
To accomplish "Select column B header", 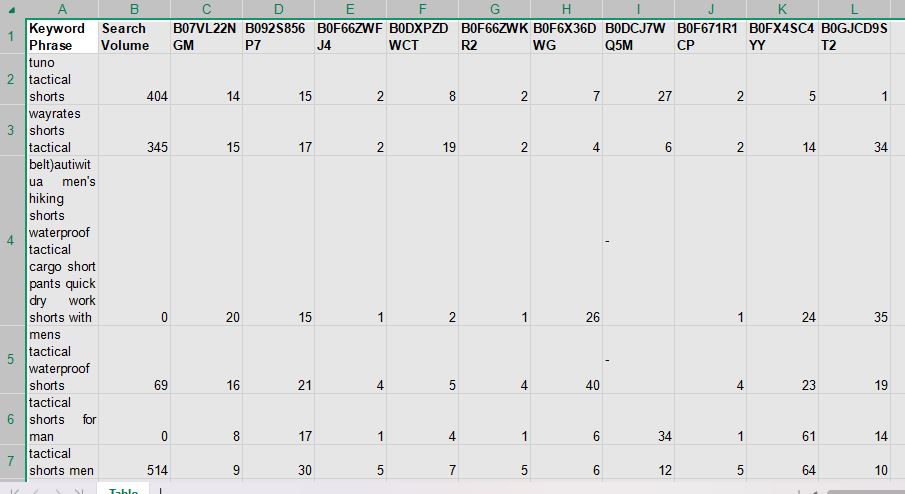I will (134, 9).
